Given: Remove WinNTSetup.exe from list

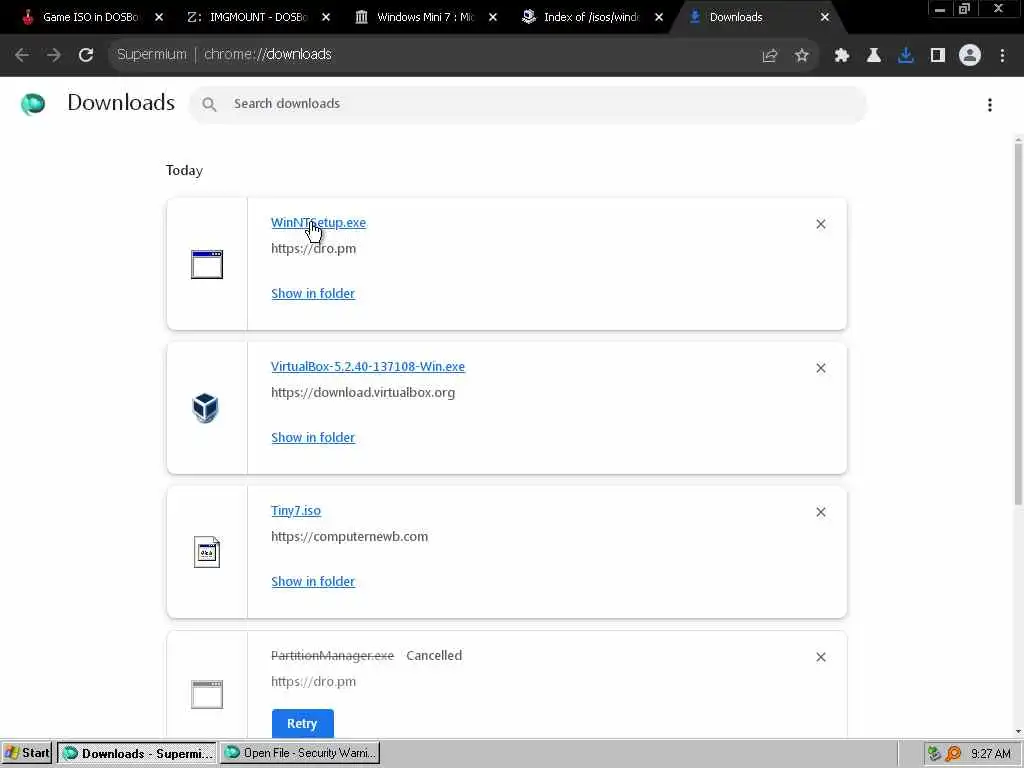Looking at the screenshot, I should 821,224.
